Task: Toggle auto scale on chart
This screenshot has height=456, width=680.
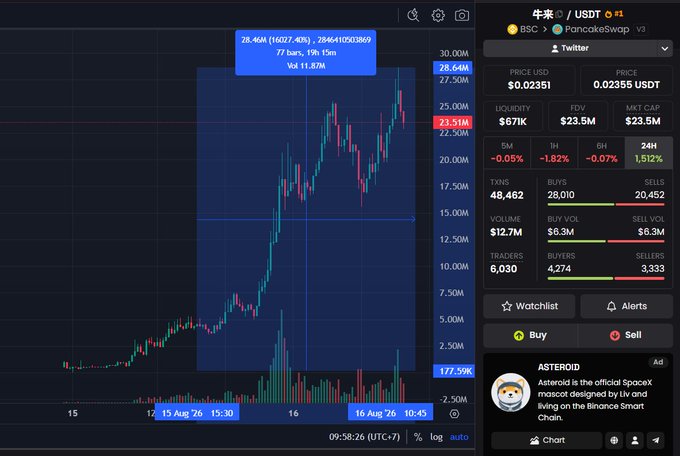Action: tap(459, 437)
